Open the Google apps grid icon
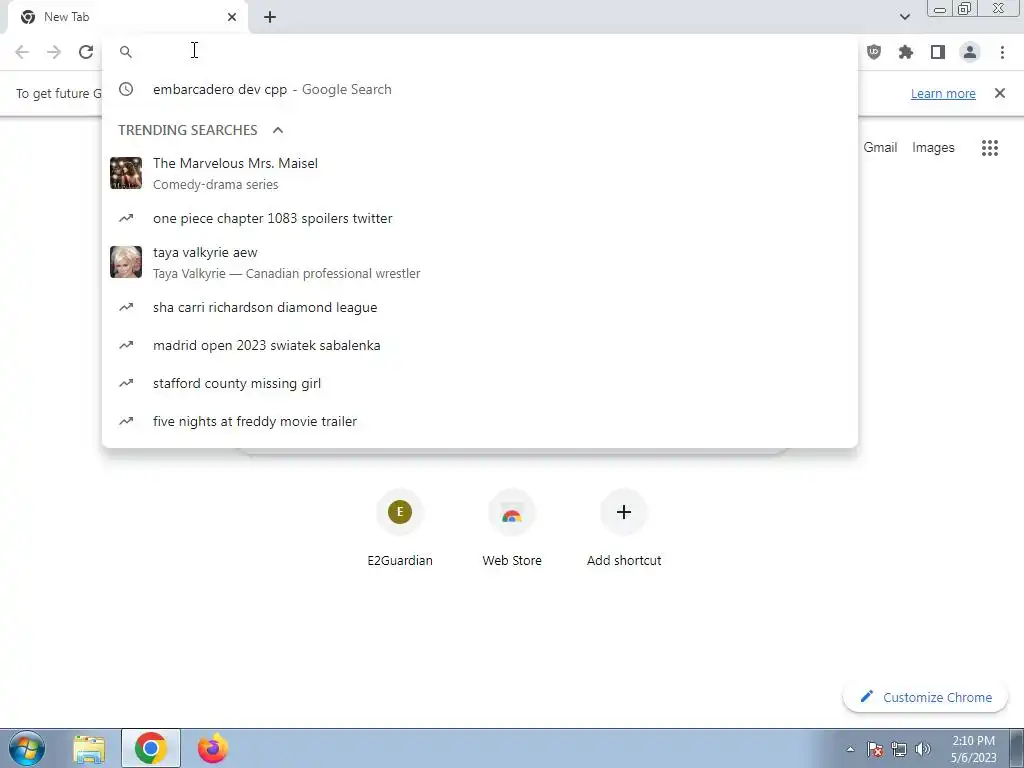 pyautogui.click(x=990, y=148)
